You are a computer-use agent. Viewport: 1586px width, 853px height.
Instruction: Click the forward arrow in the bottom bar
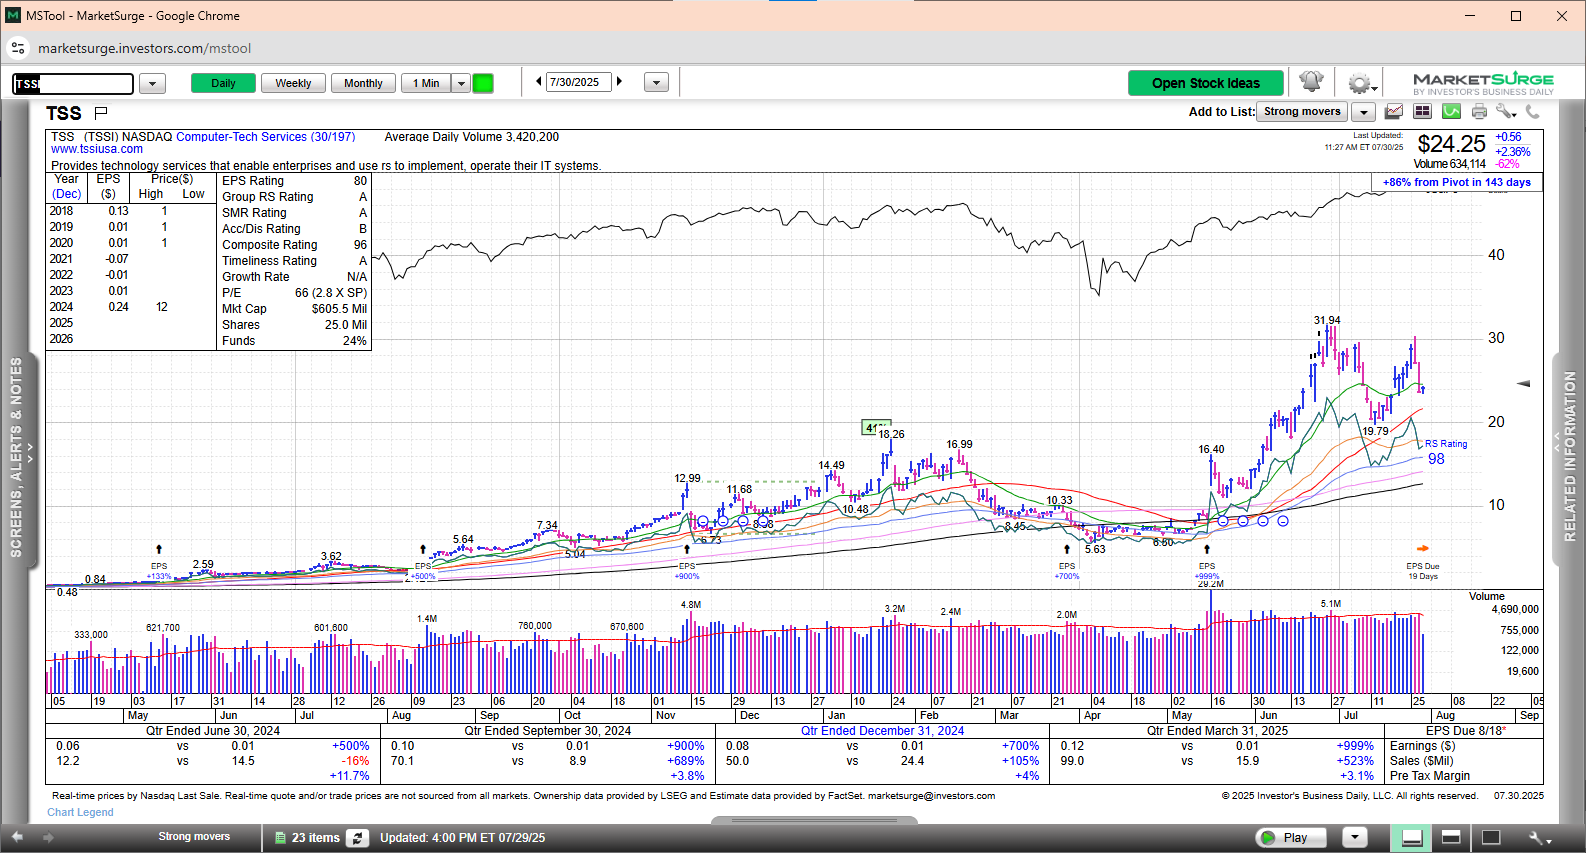(46, 837)
